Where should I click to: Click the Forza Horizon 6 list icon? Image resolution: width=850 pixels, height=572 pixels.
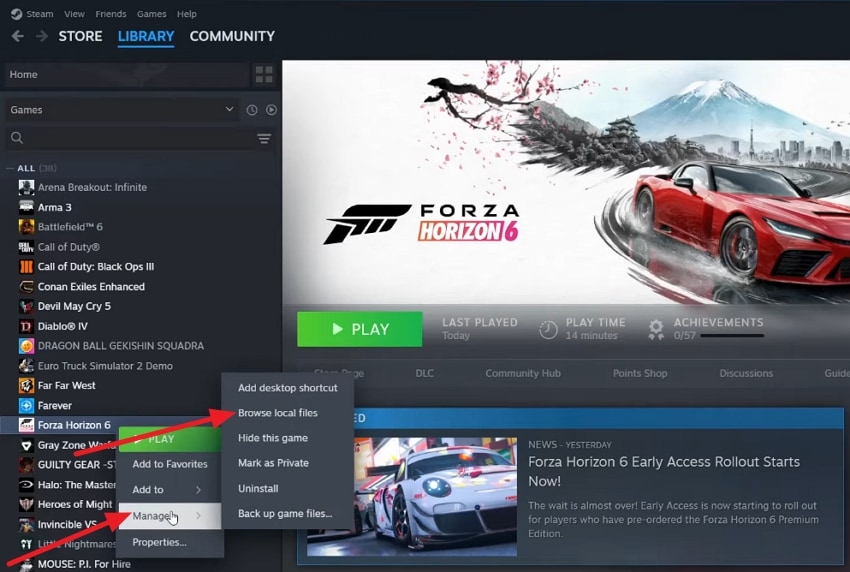click(26, 425)
